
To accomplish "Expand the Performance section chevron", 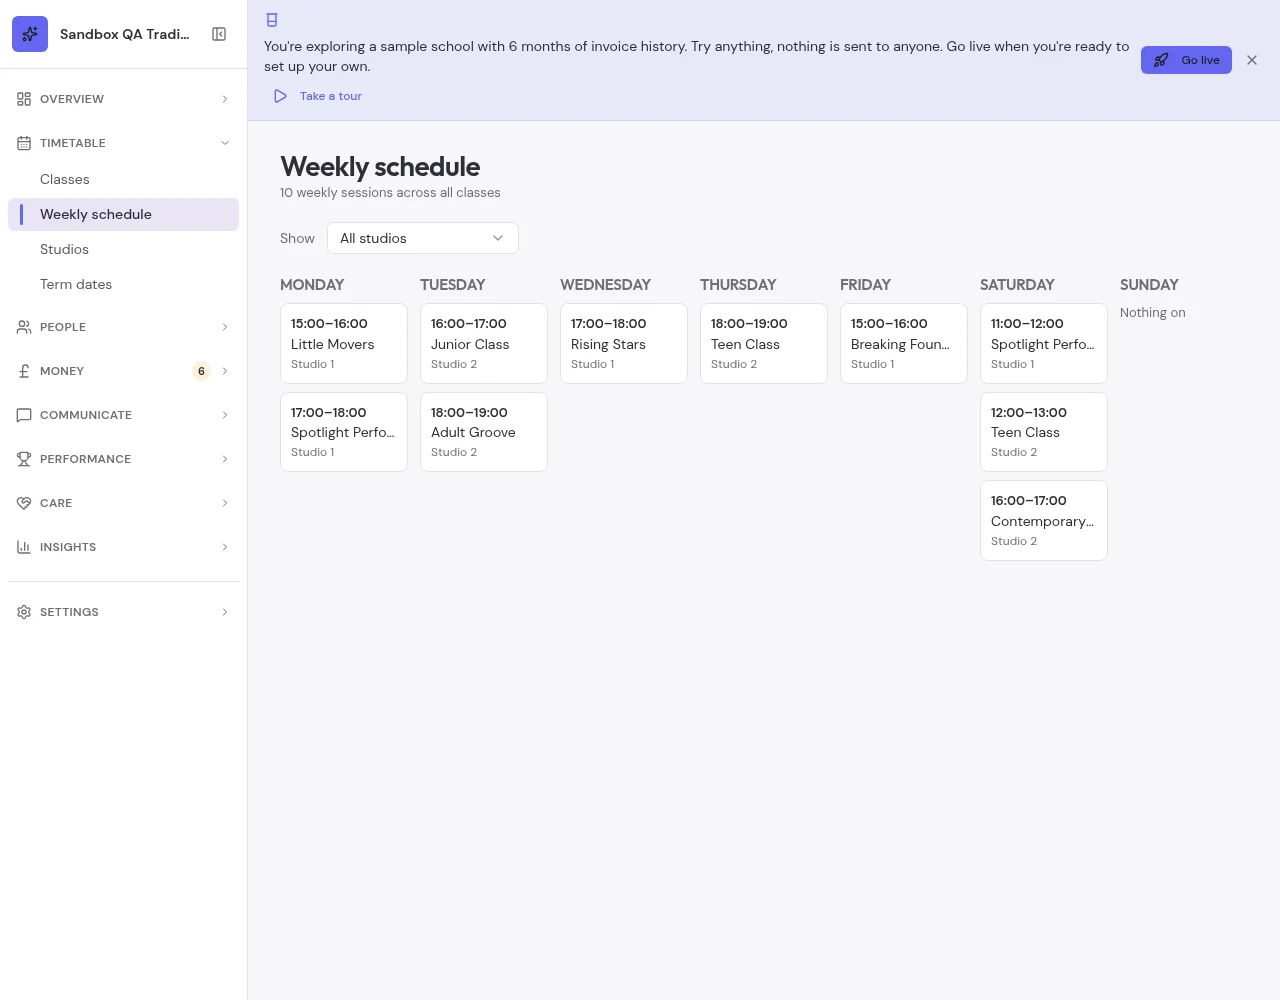I will (225, 459).
